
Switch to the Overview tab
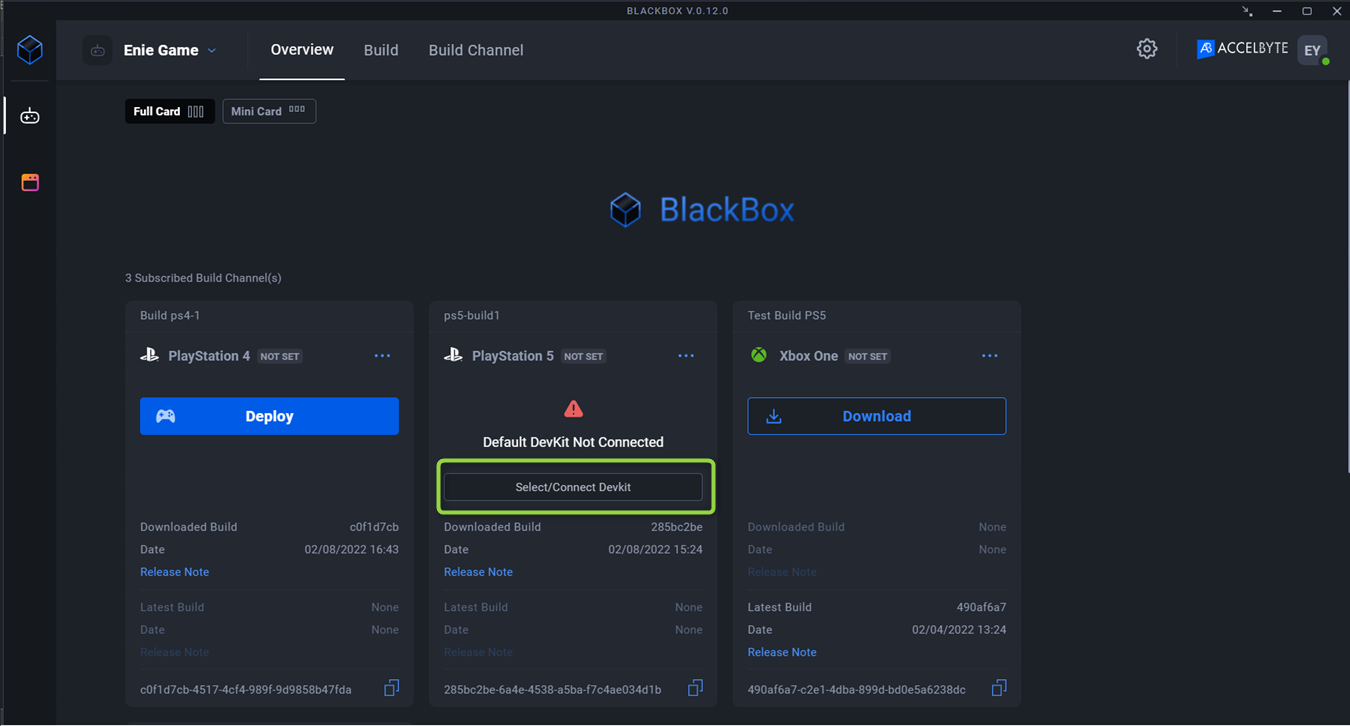tap(302, 50)
